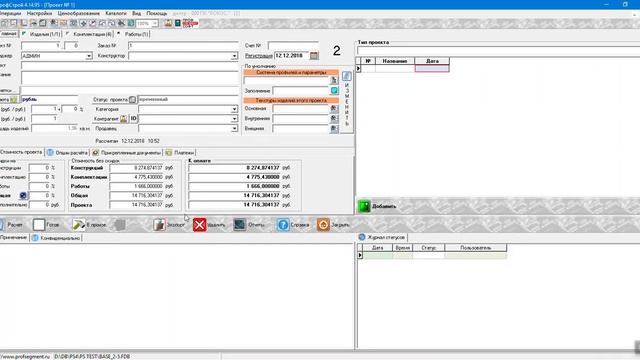Screen dimensions: 640x360
Task: Click the blue question mark Справка icon
Action: point(283,224)
